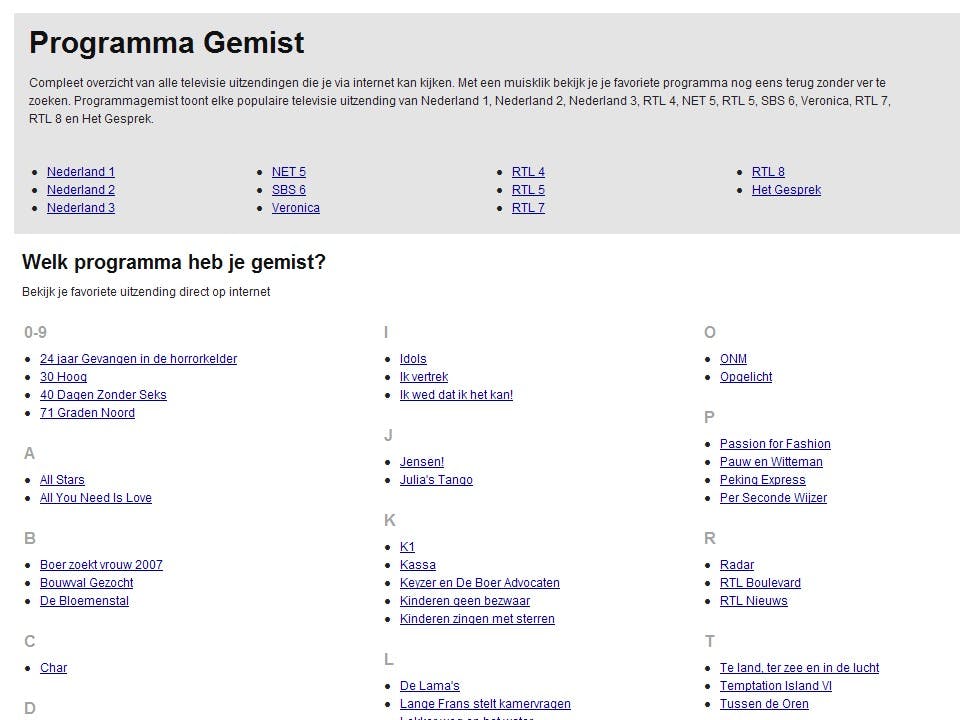Select the SBS 6 channel link
The width and height of the screenshot is (960, 720).
coord(288,190)
